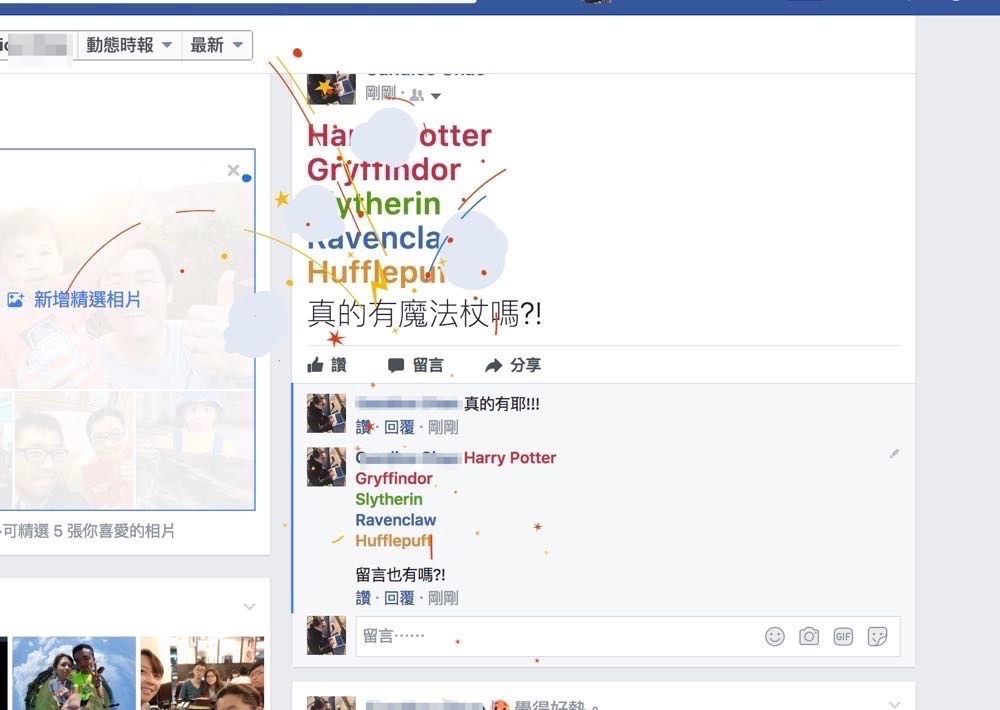Open options chevron of the next post
This screenshot has width=1000, height=710.
[894, 704]
